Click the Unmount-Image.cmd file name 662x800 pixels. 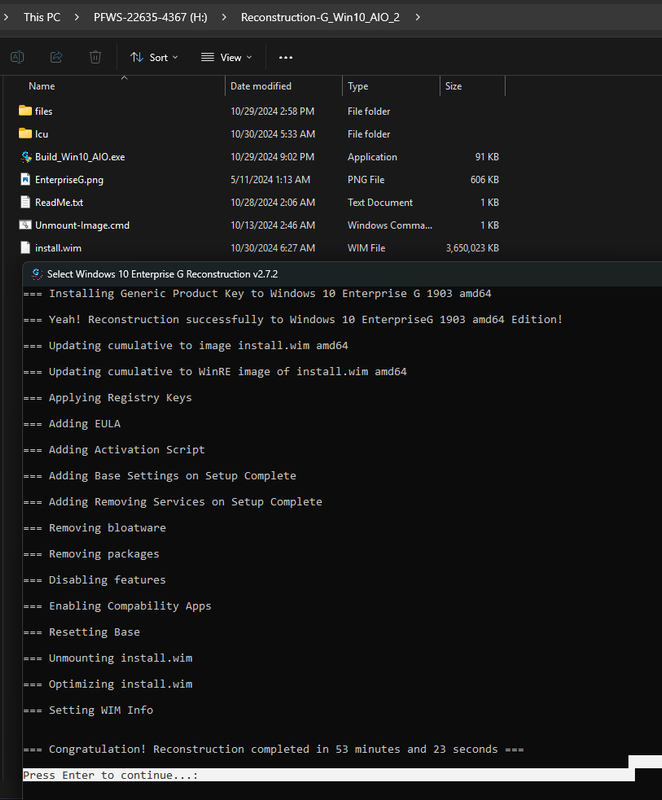pyautogui.click(x=82, y=226)
